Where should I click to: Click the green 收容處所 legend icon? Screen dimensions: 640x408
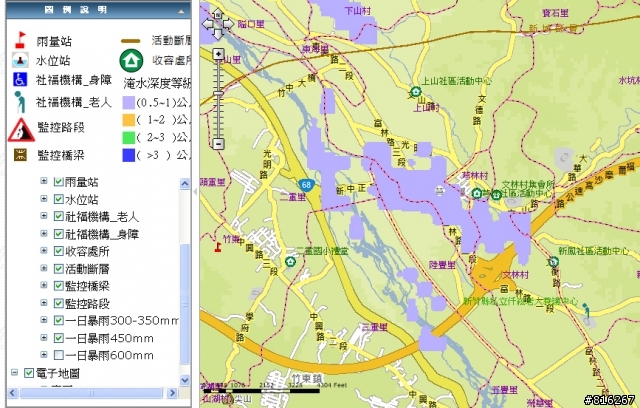pos(131,60)
